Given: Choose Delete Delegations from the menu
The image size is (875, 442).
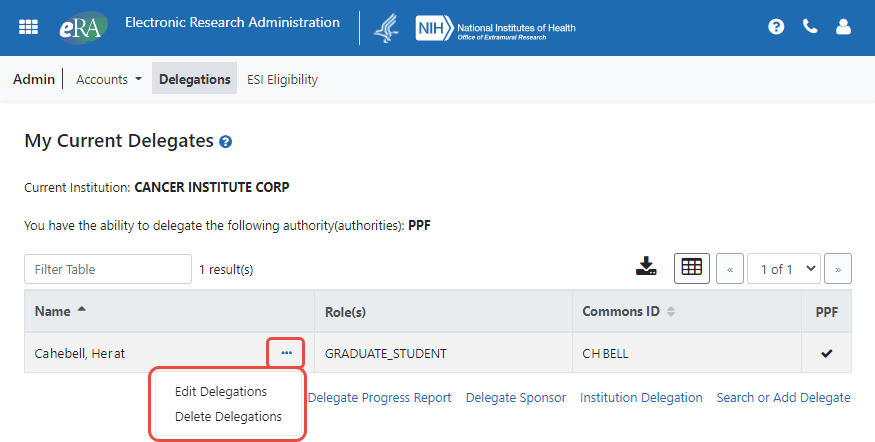Looking at the screenshot, I should tap(228, 416).
